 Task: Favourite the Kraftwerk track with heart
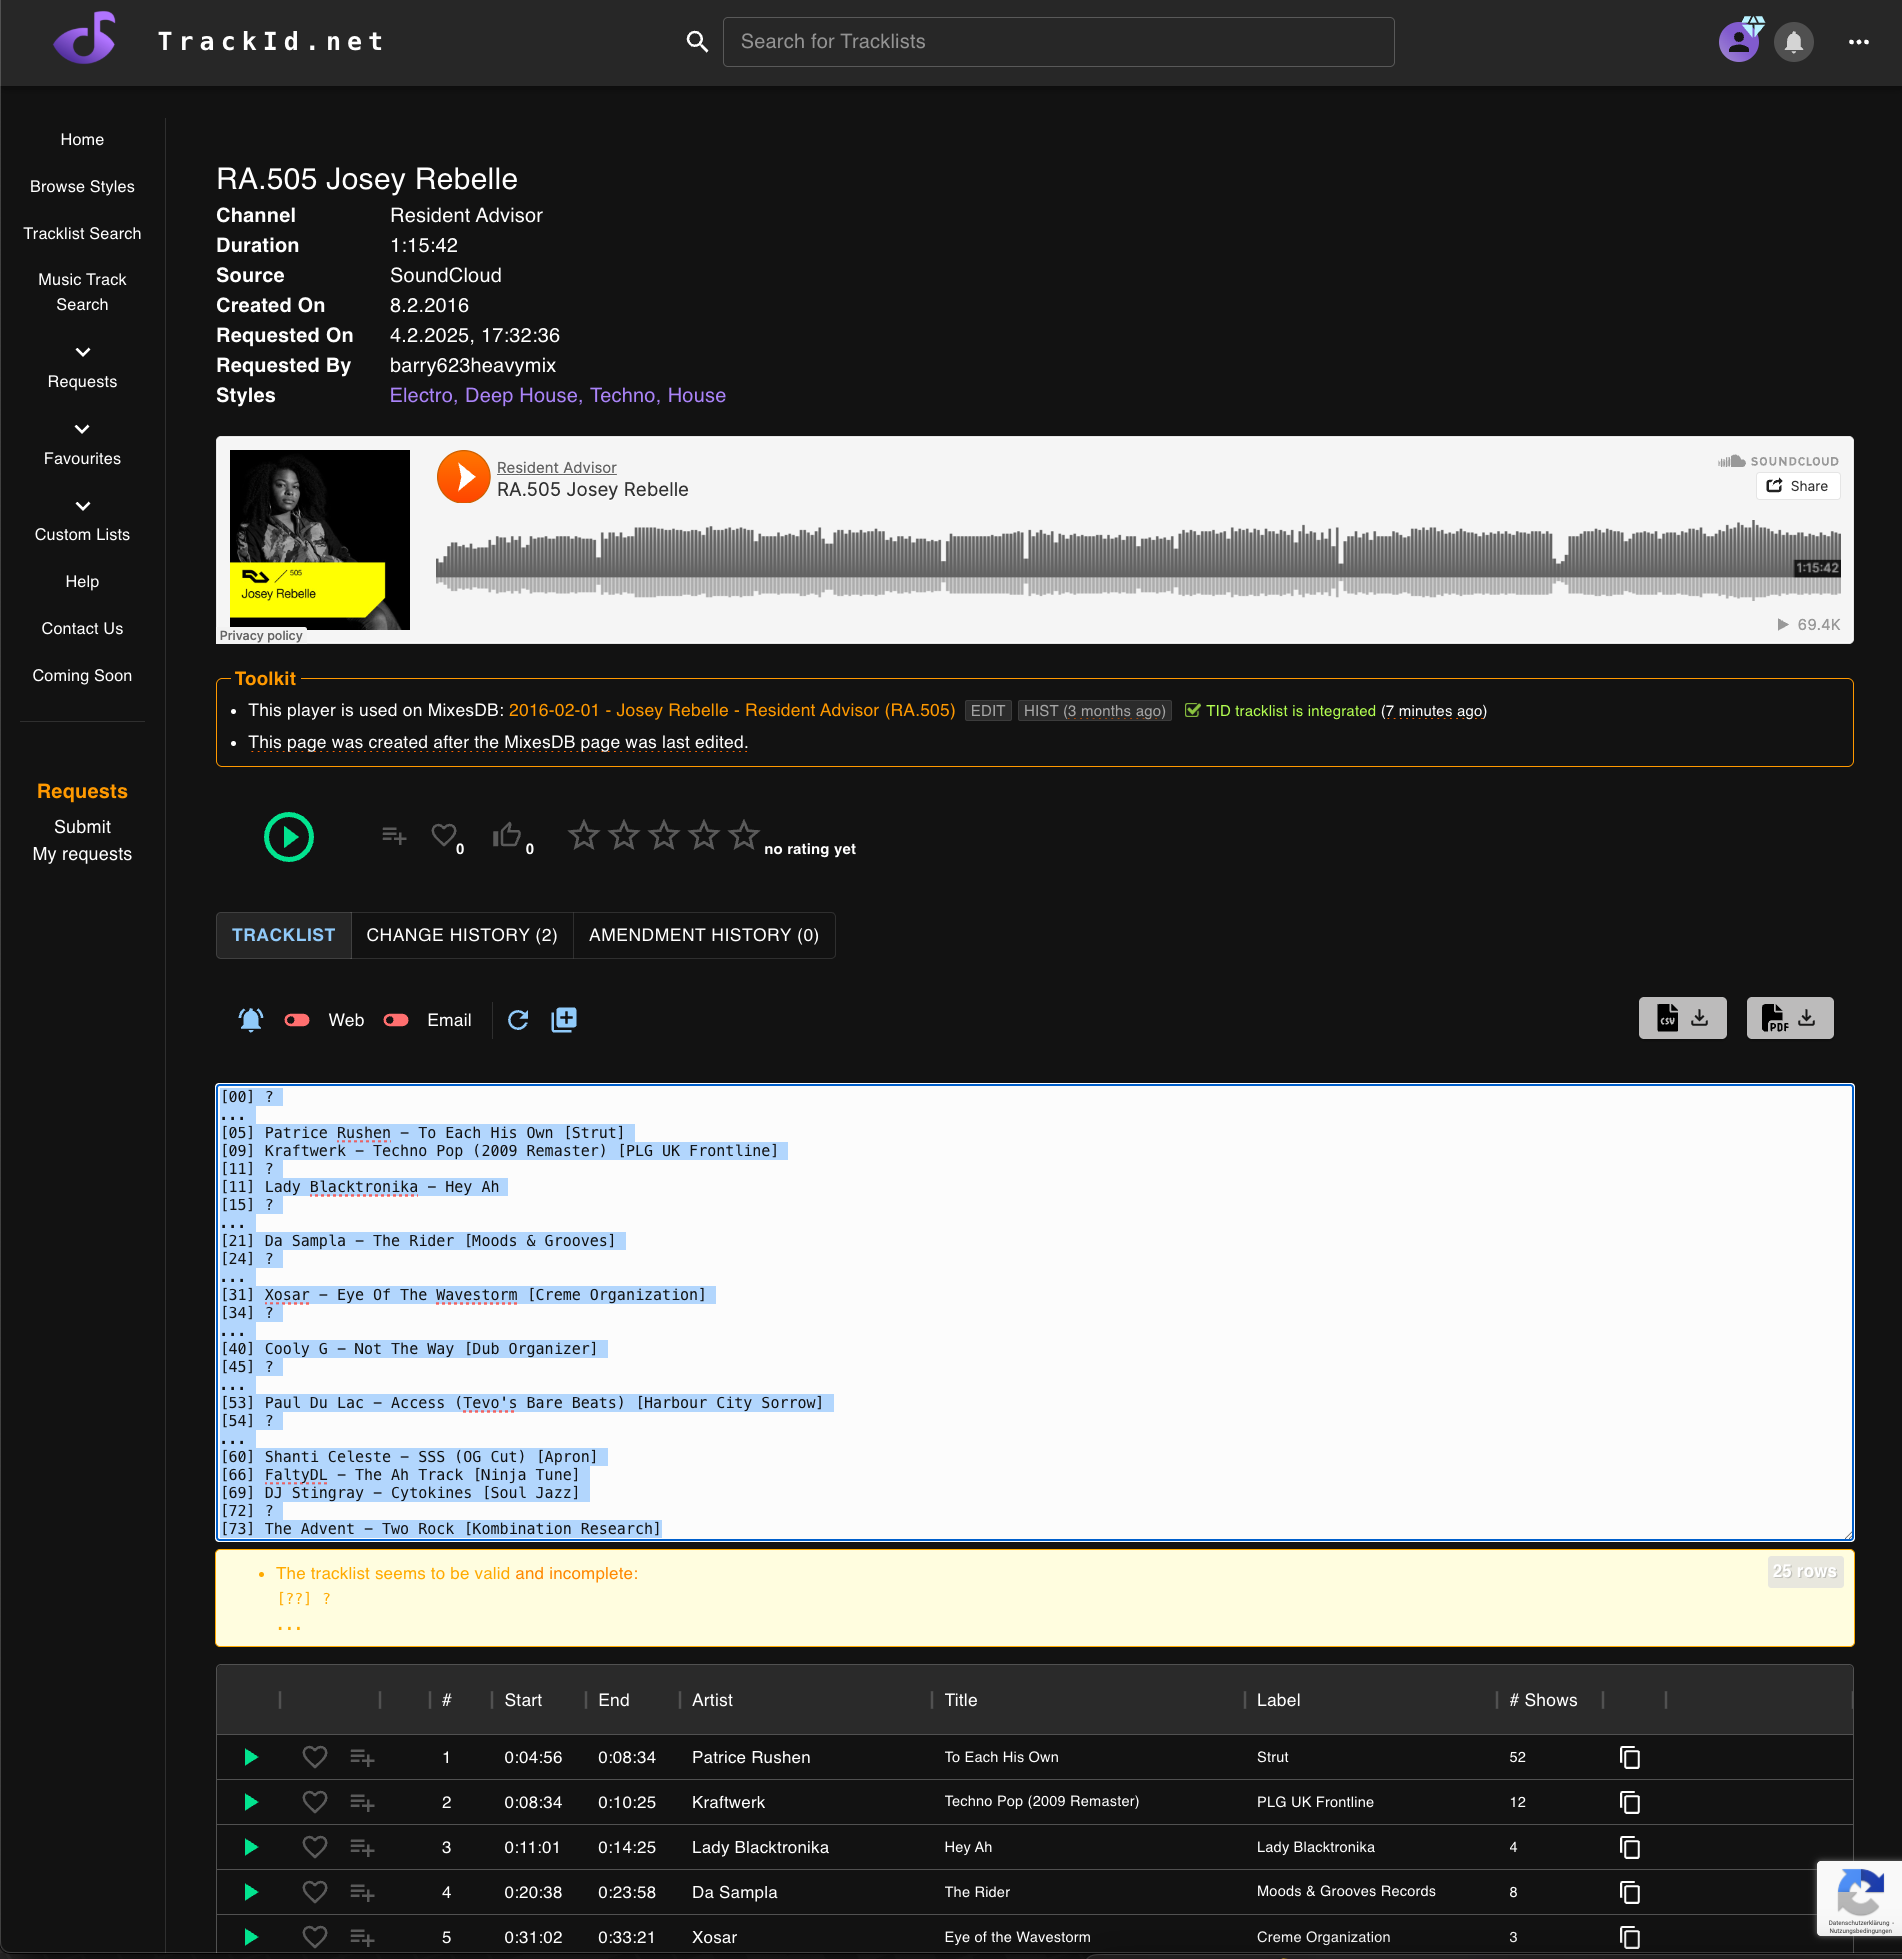tap(315, 1802)
